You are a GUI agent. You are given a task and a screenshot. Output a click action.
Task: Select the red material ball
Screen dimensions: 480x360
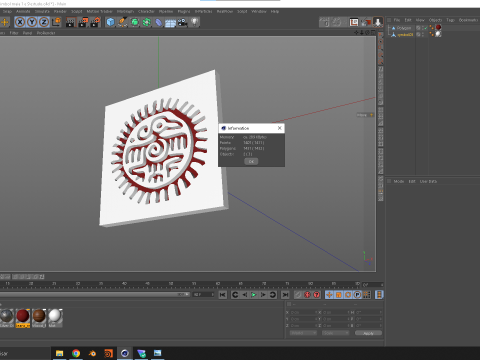tap(23, 316)
